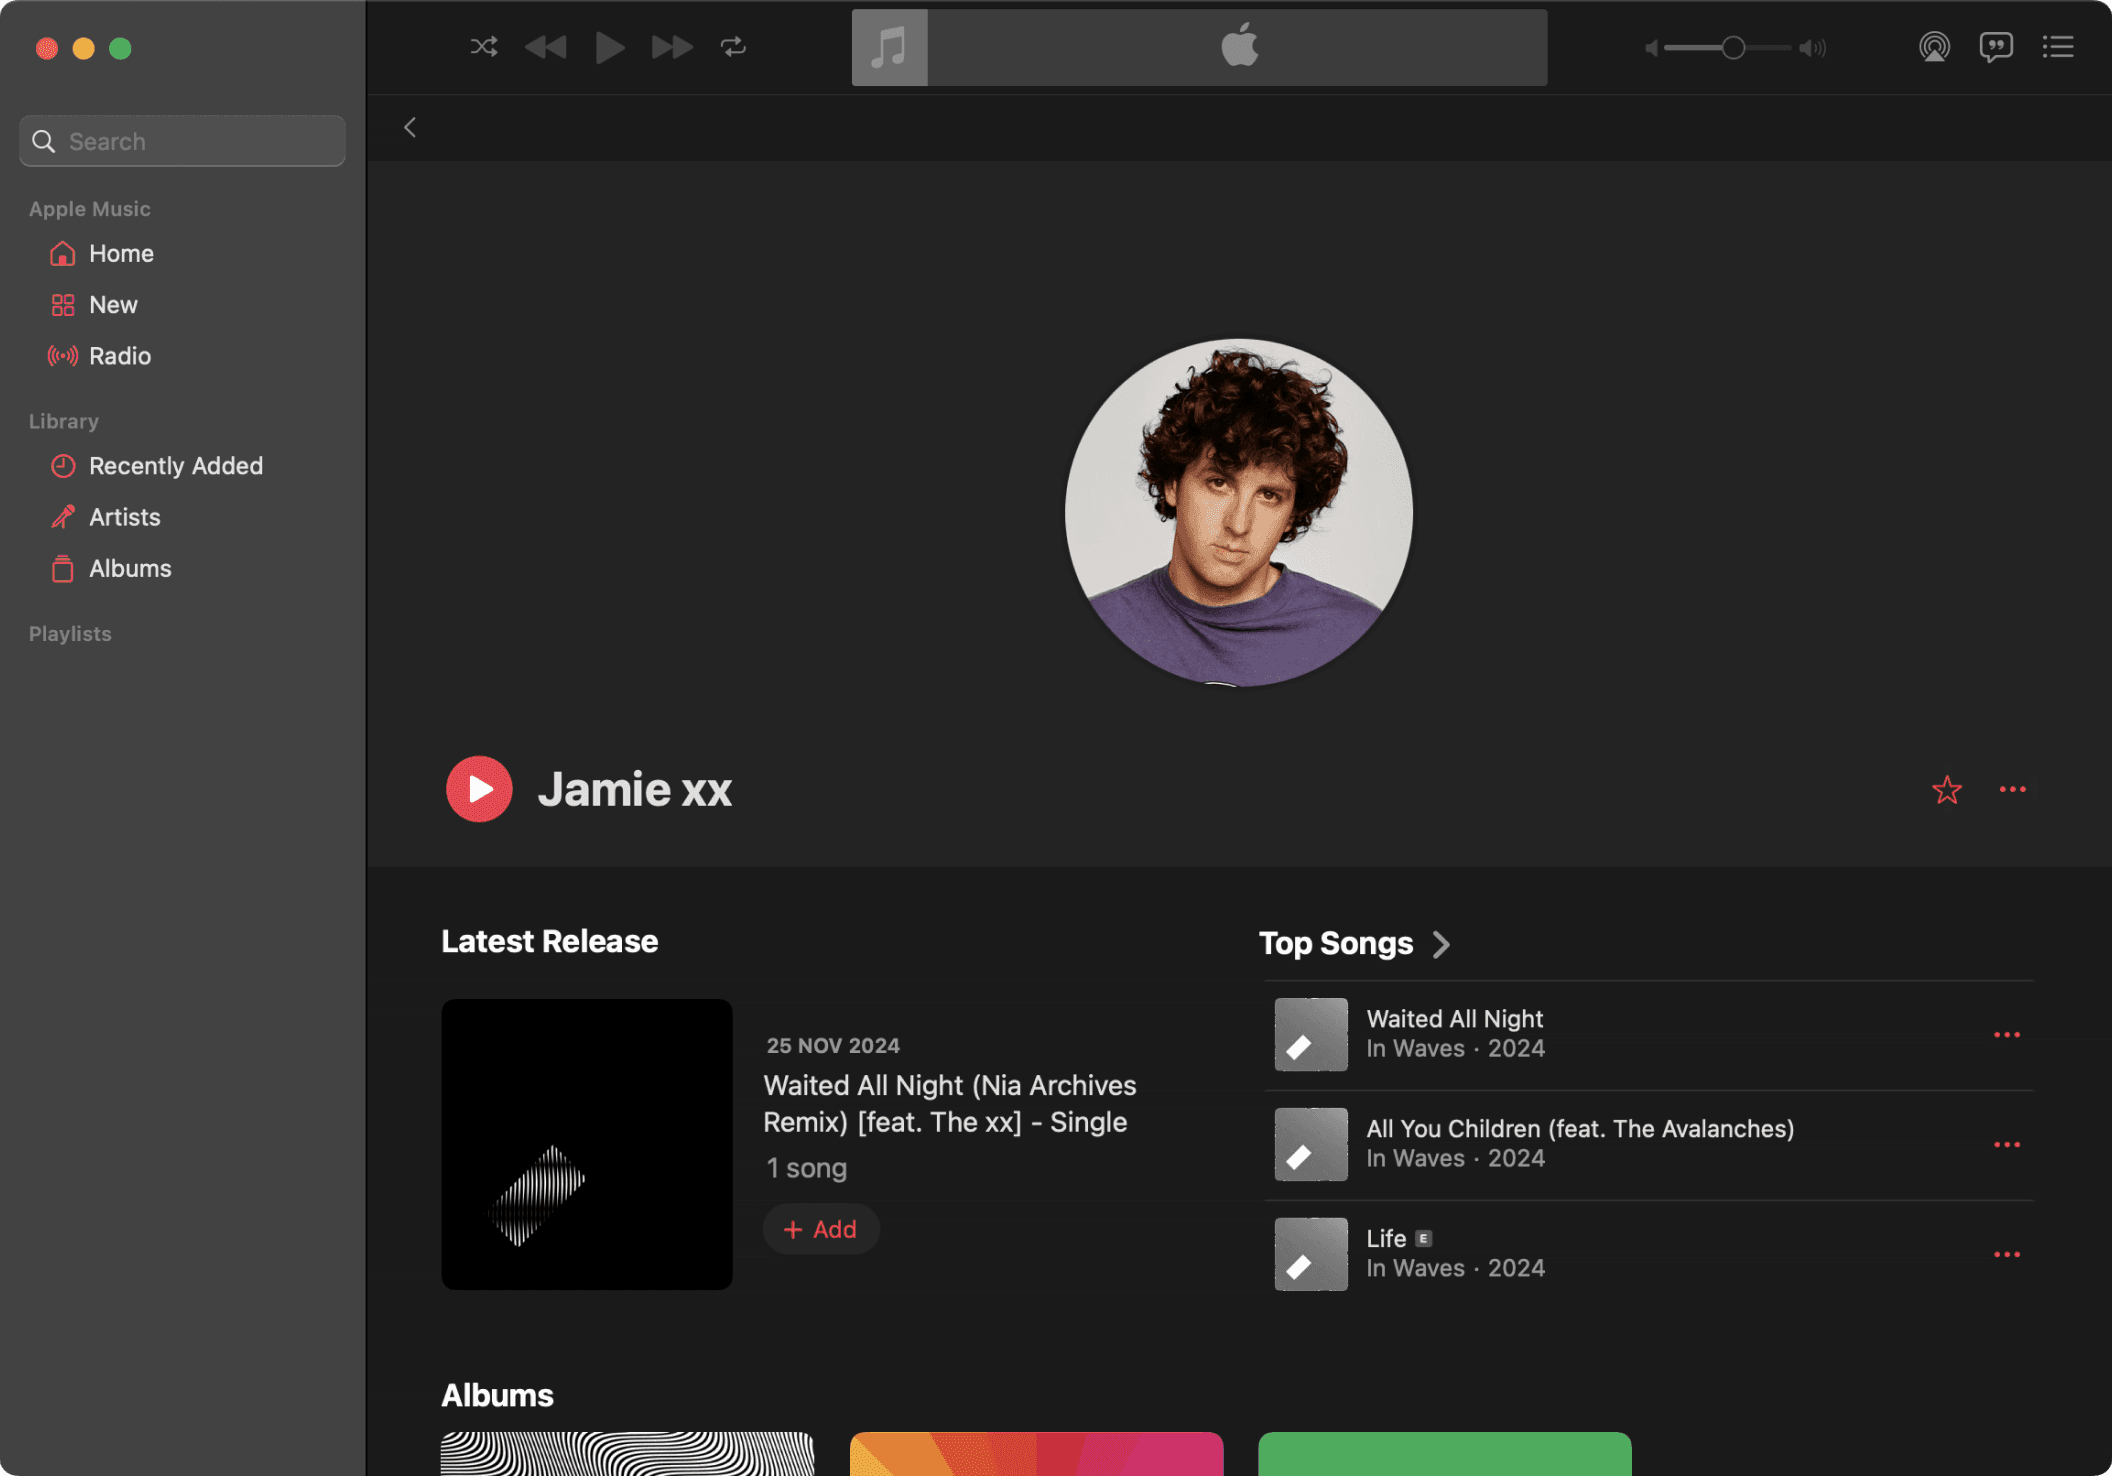
Task: Show the Playing Next queue list icon
Action: click(2057, 47)
